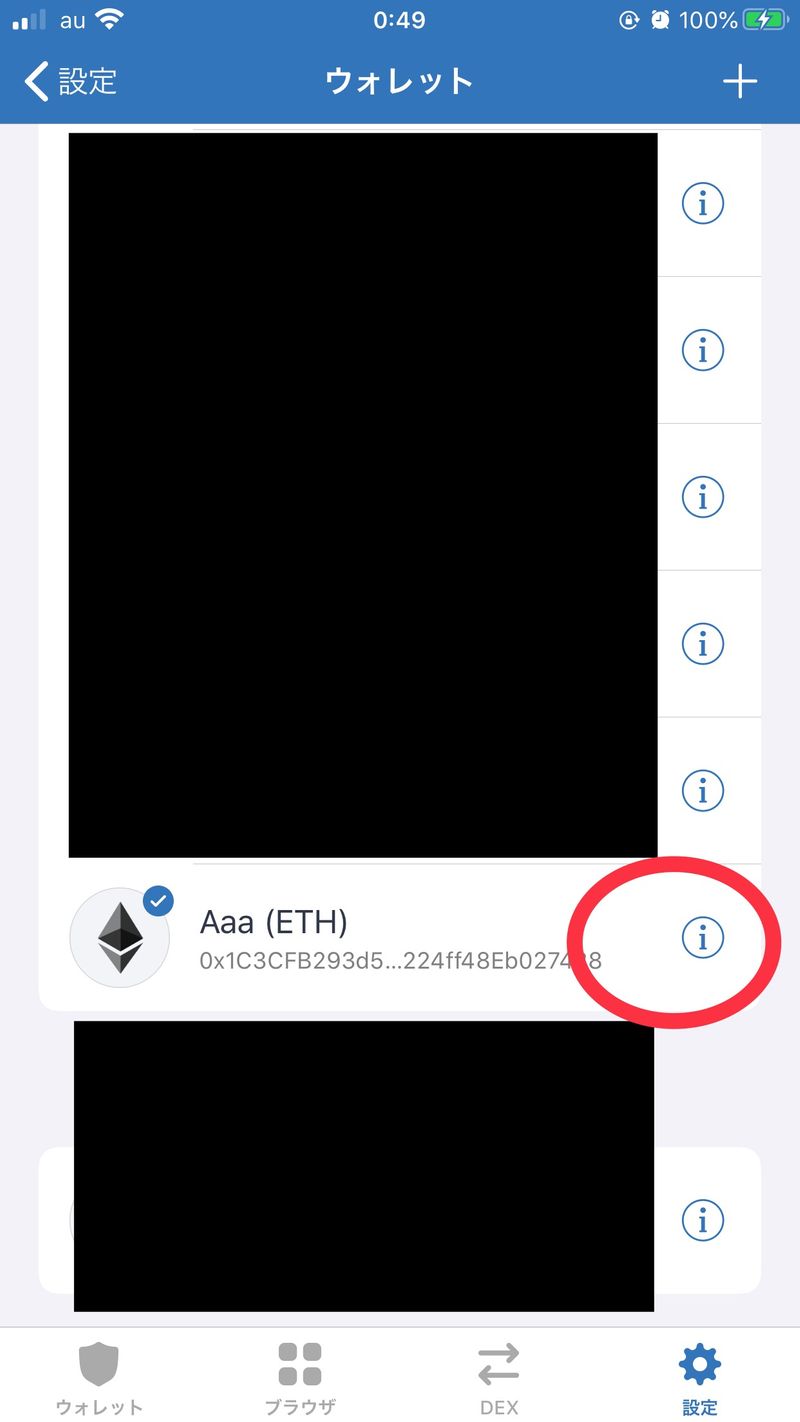Select the Aaa (ETH) wallet name
The width and height of the screenshot is (800, 1422).
(274, 922)
